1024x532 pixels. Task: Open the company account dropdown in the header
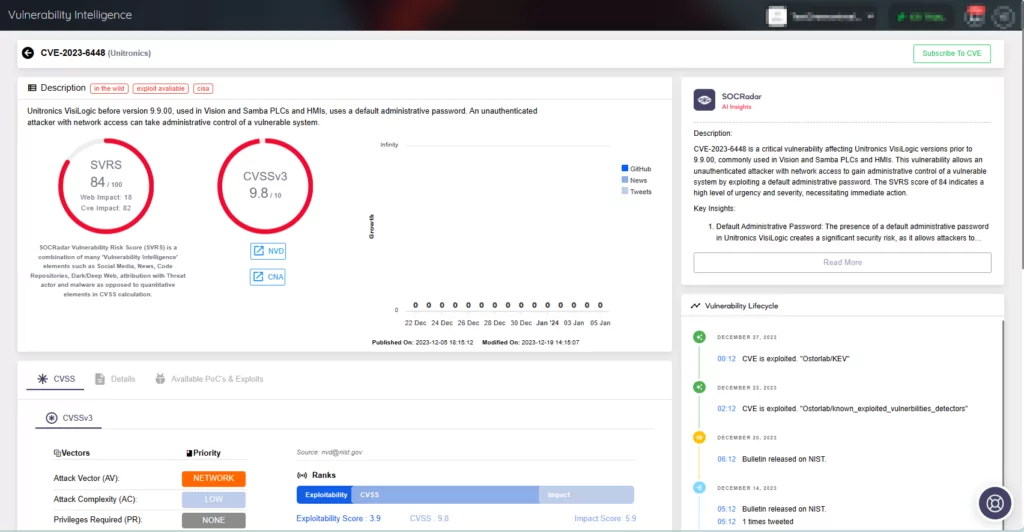(x=821, y=16)
